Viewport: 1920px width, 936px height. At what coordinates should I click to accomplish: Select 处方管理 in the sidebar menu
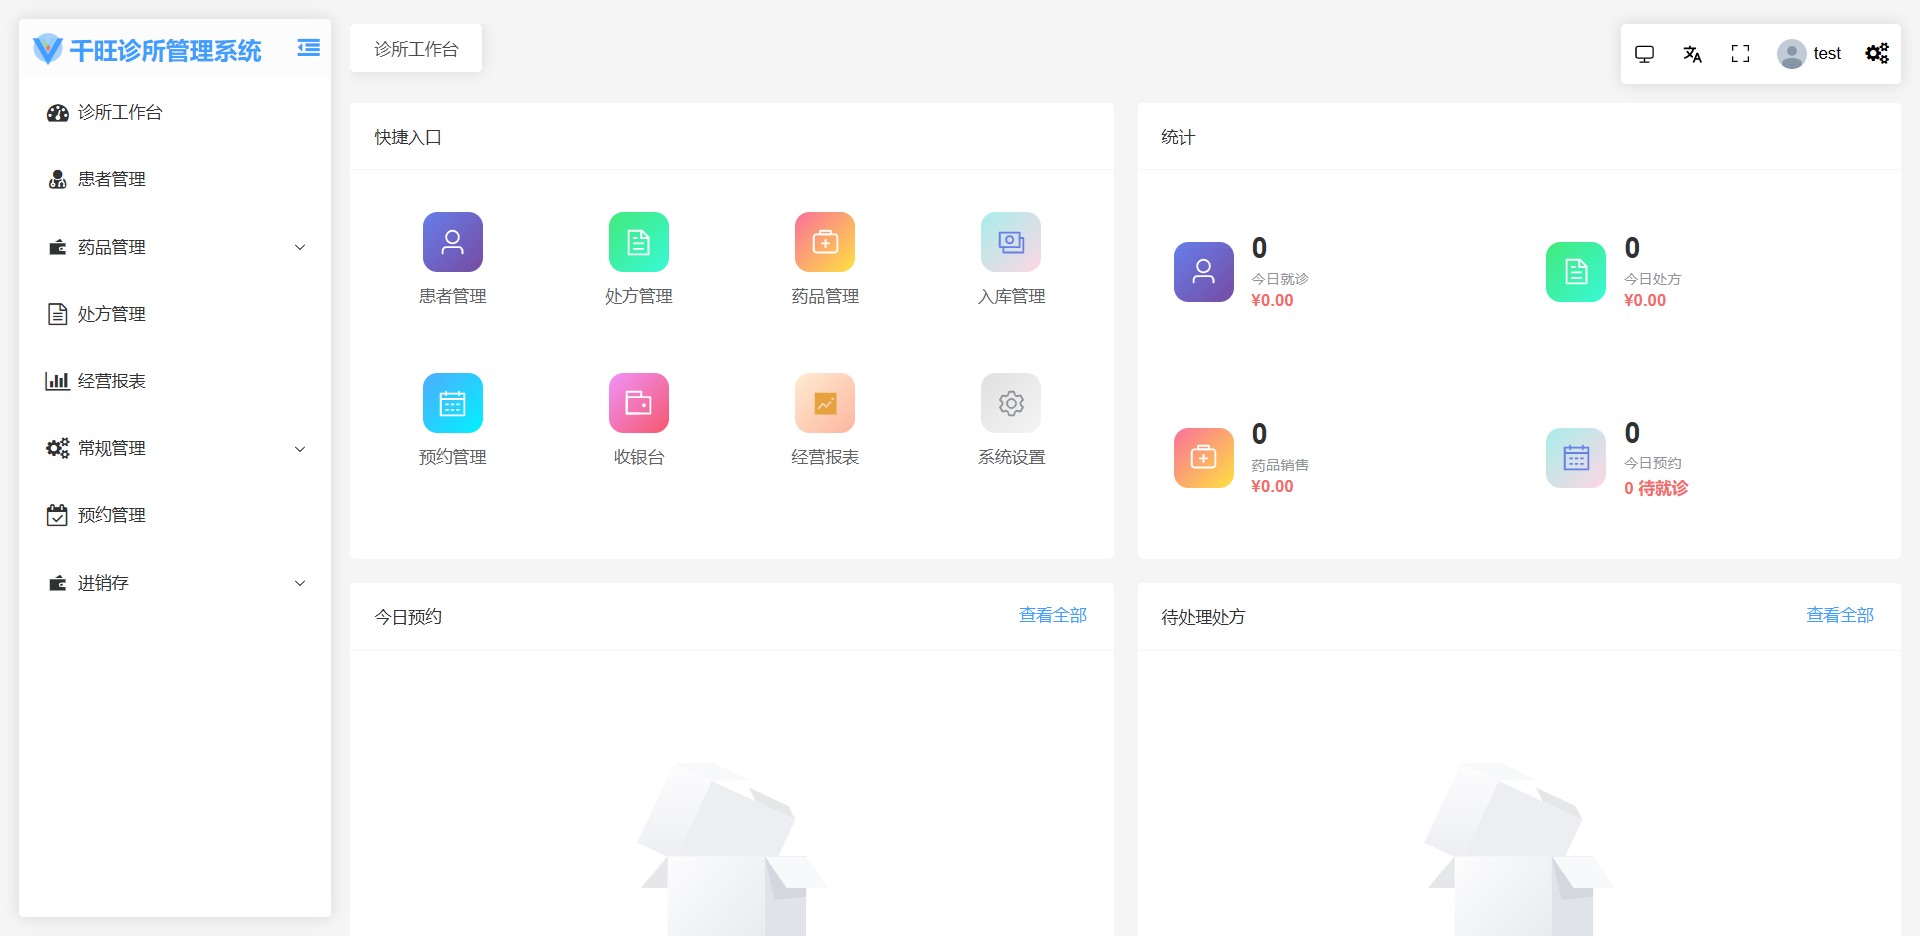tap(112, 314)
